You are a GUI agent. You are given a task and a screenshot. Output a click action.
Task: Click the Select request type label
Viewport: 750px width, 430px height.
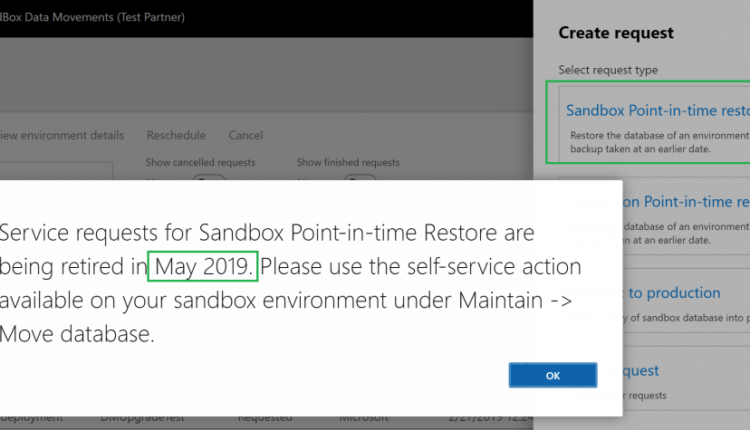point(608,68)
